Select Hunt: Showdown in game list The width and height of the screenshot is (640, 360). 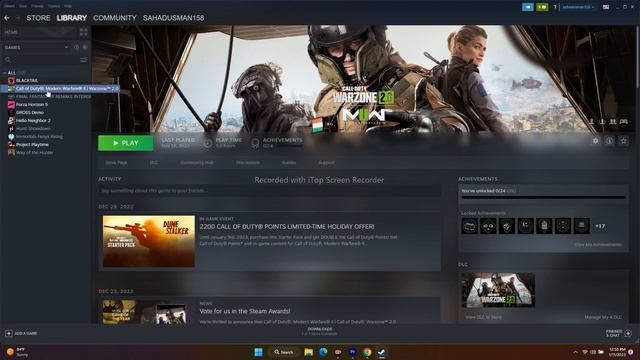33,129
